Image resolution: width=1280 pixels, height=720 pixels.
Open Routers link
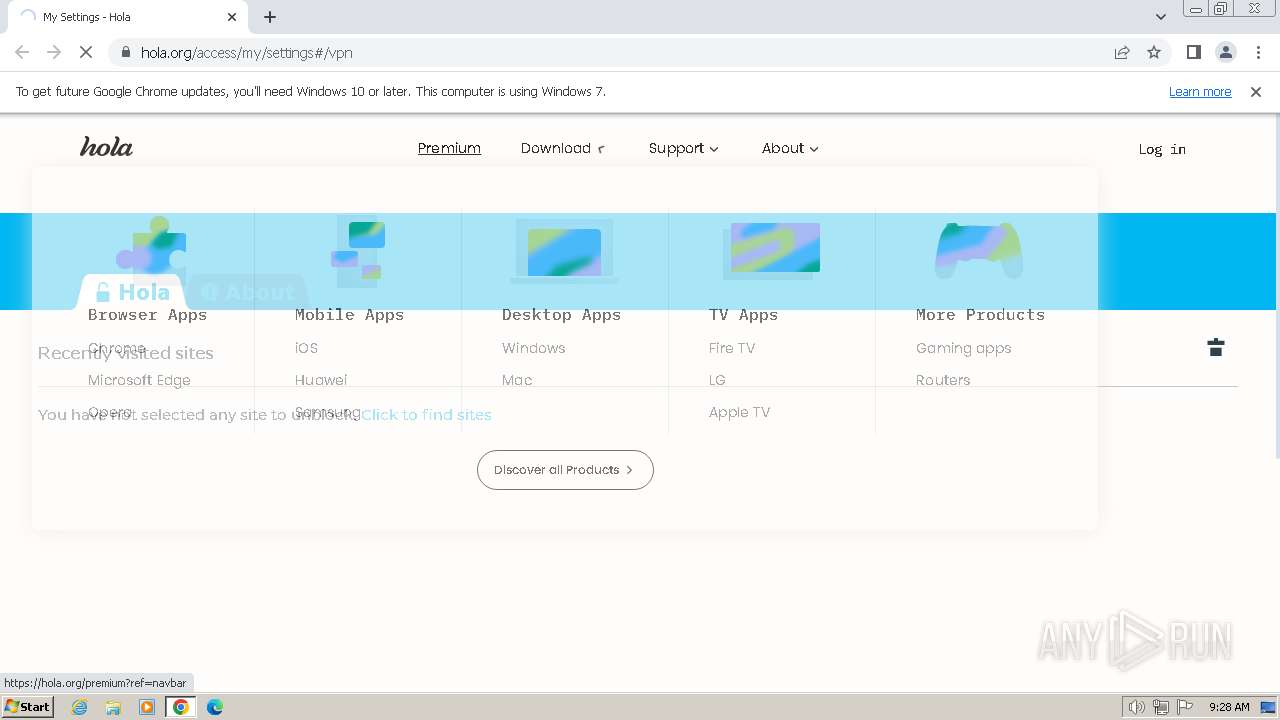coord(943,380)
